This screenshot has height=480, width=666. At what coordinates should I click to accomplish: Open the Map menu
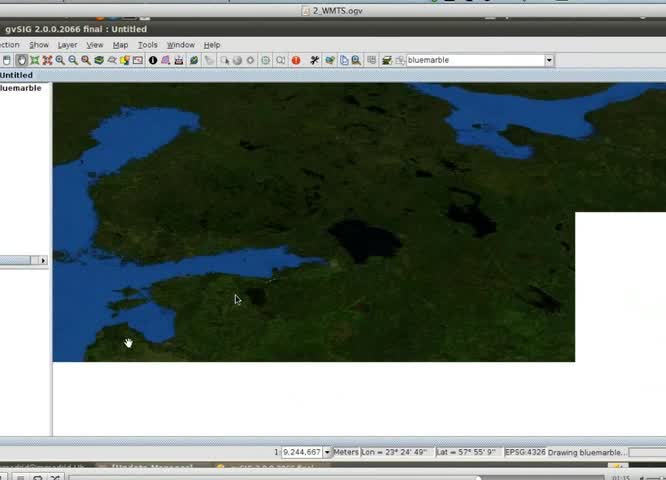coord(120,45)
